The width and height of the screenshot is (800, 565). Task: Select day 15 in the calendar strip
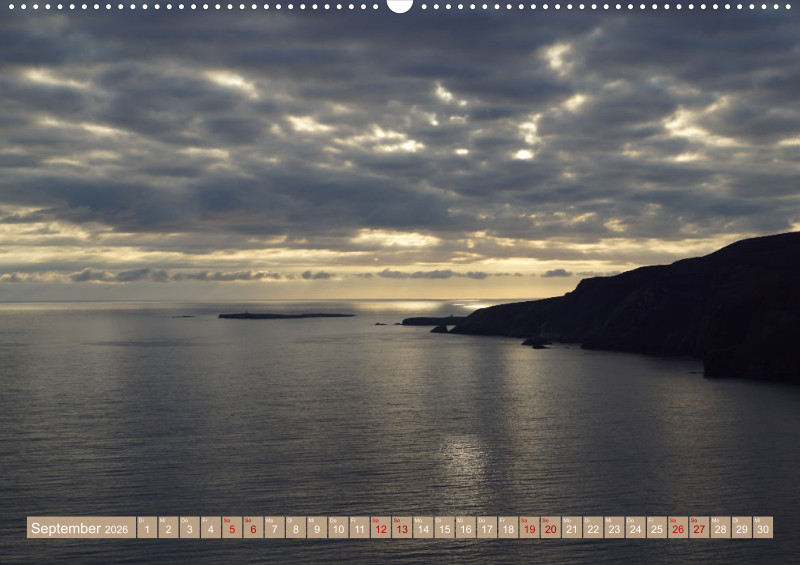(445, 527)
